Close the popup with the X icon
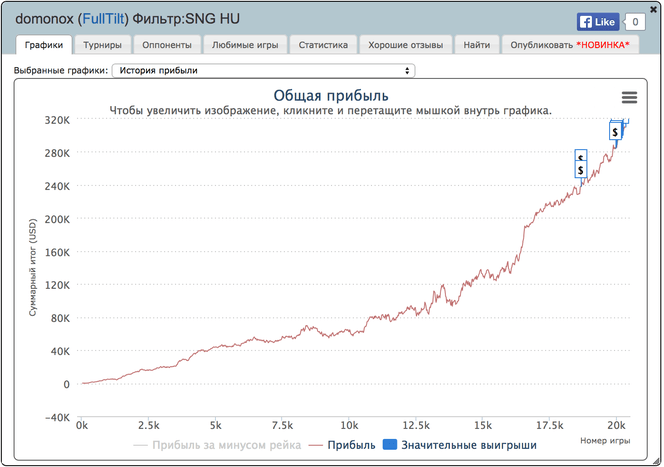 pos(653,9)
